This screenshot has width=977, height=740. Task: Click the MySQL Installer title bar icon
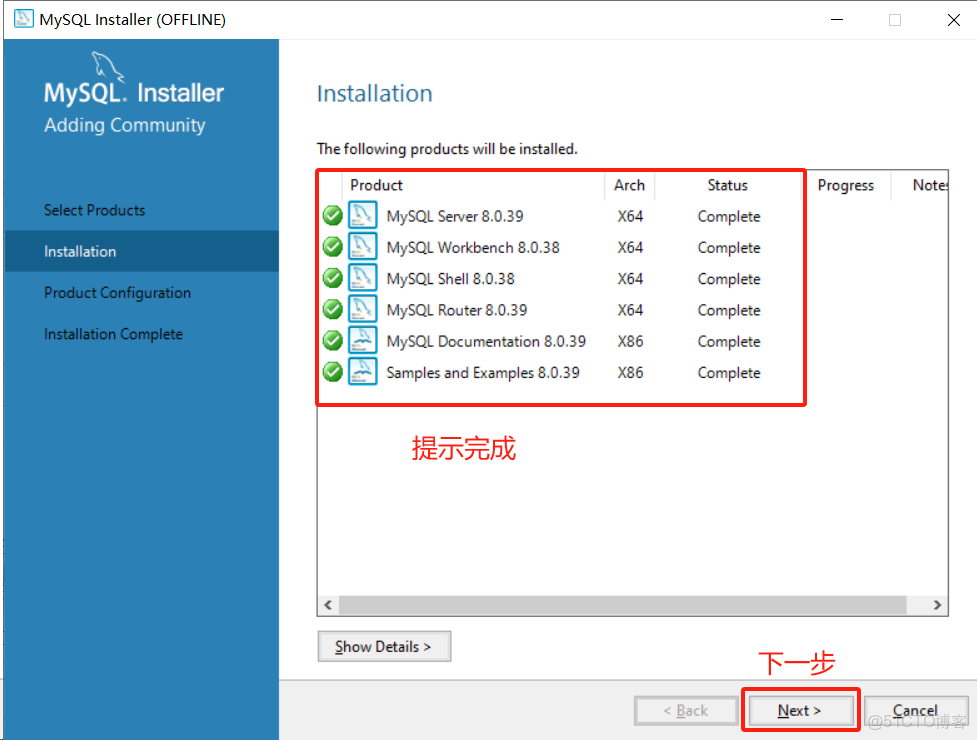pyautogui.click(x=22, y=18)
